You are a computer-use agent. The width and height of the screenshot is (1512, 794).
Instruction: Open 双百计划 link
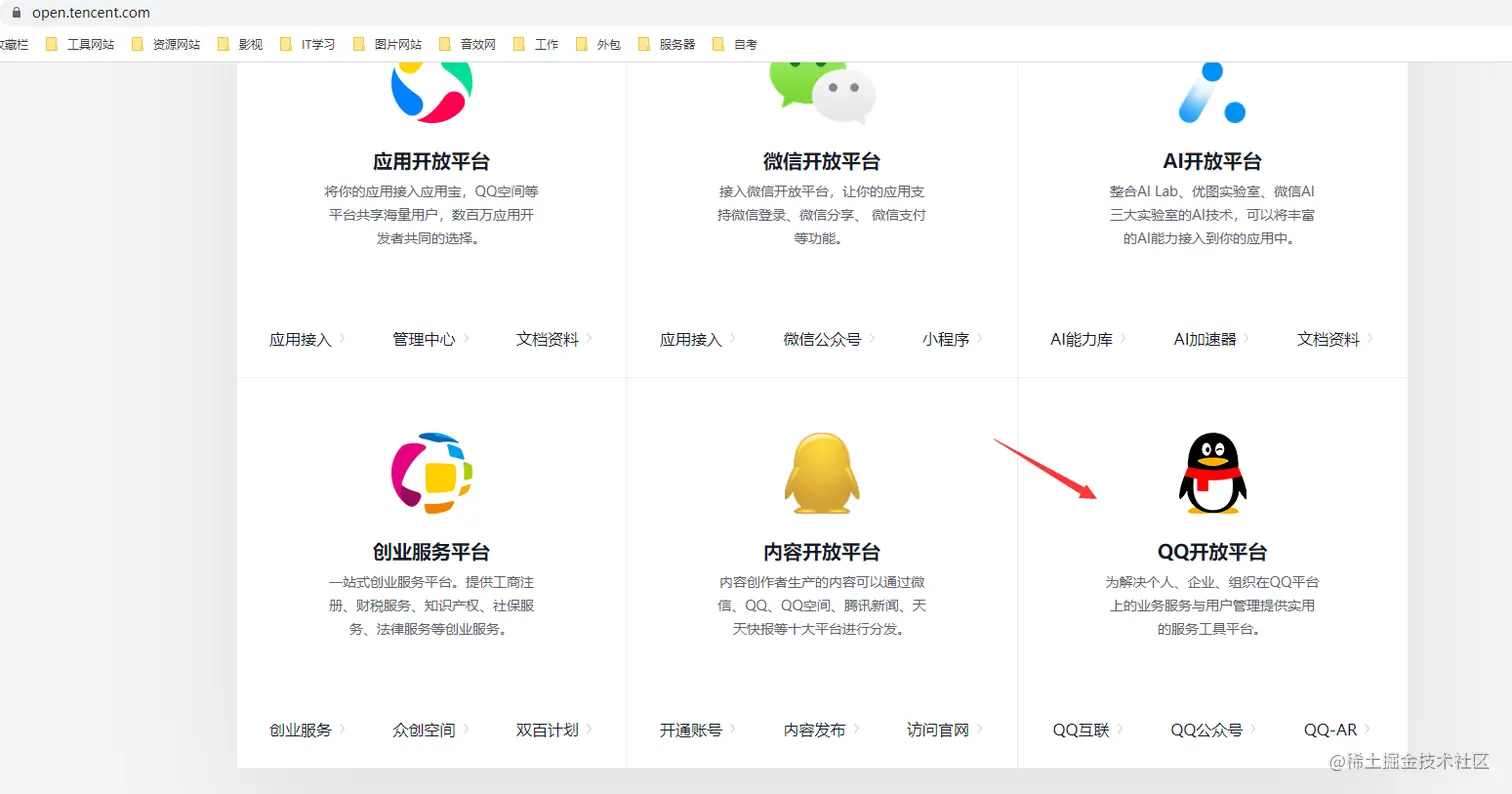click(554, 730)
